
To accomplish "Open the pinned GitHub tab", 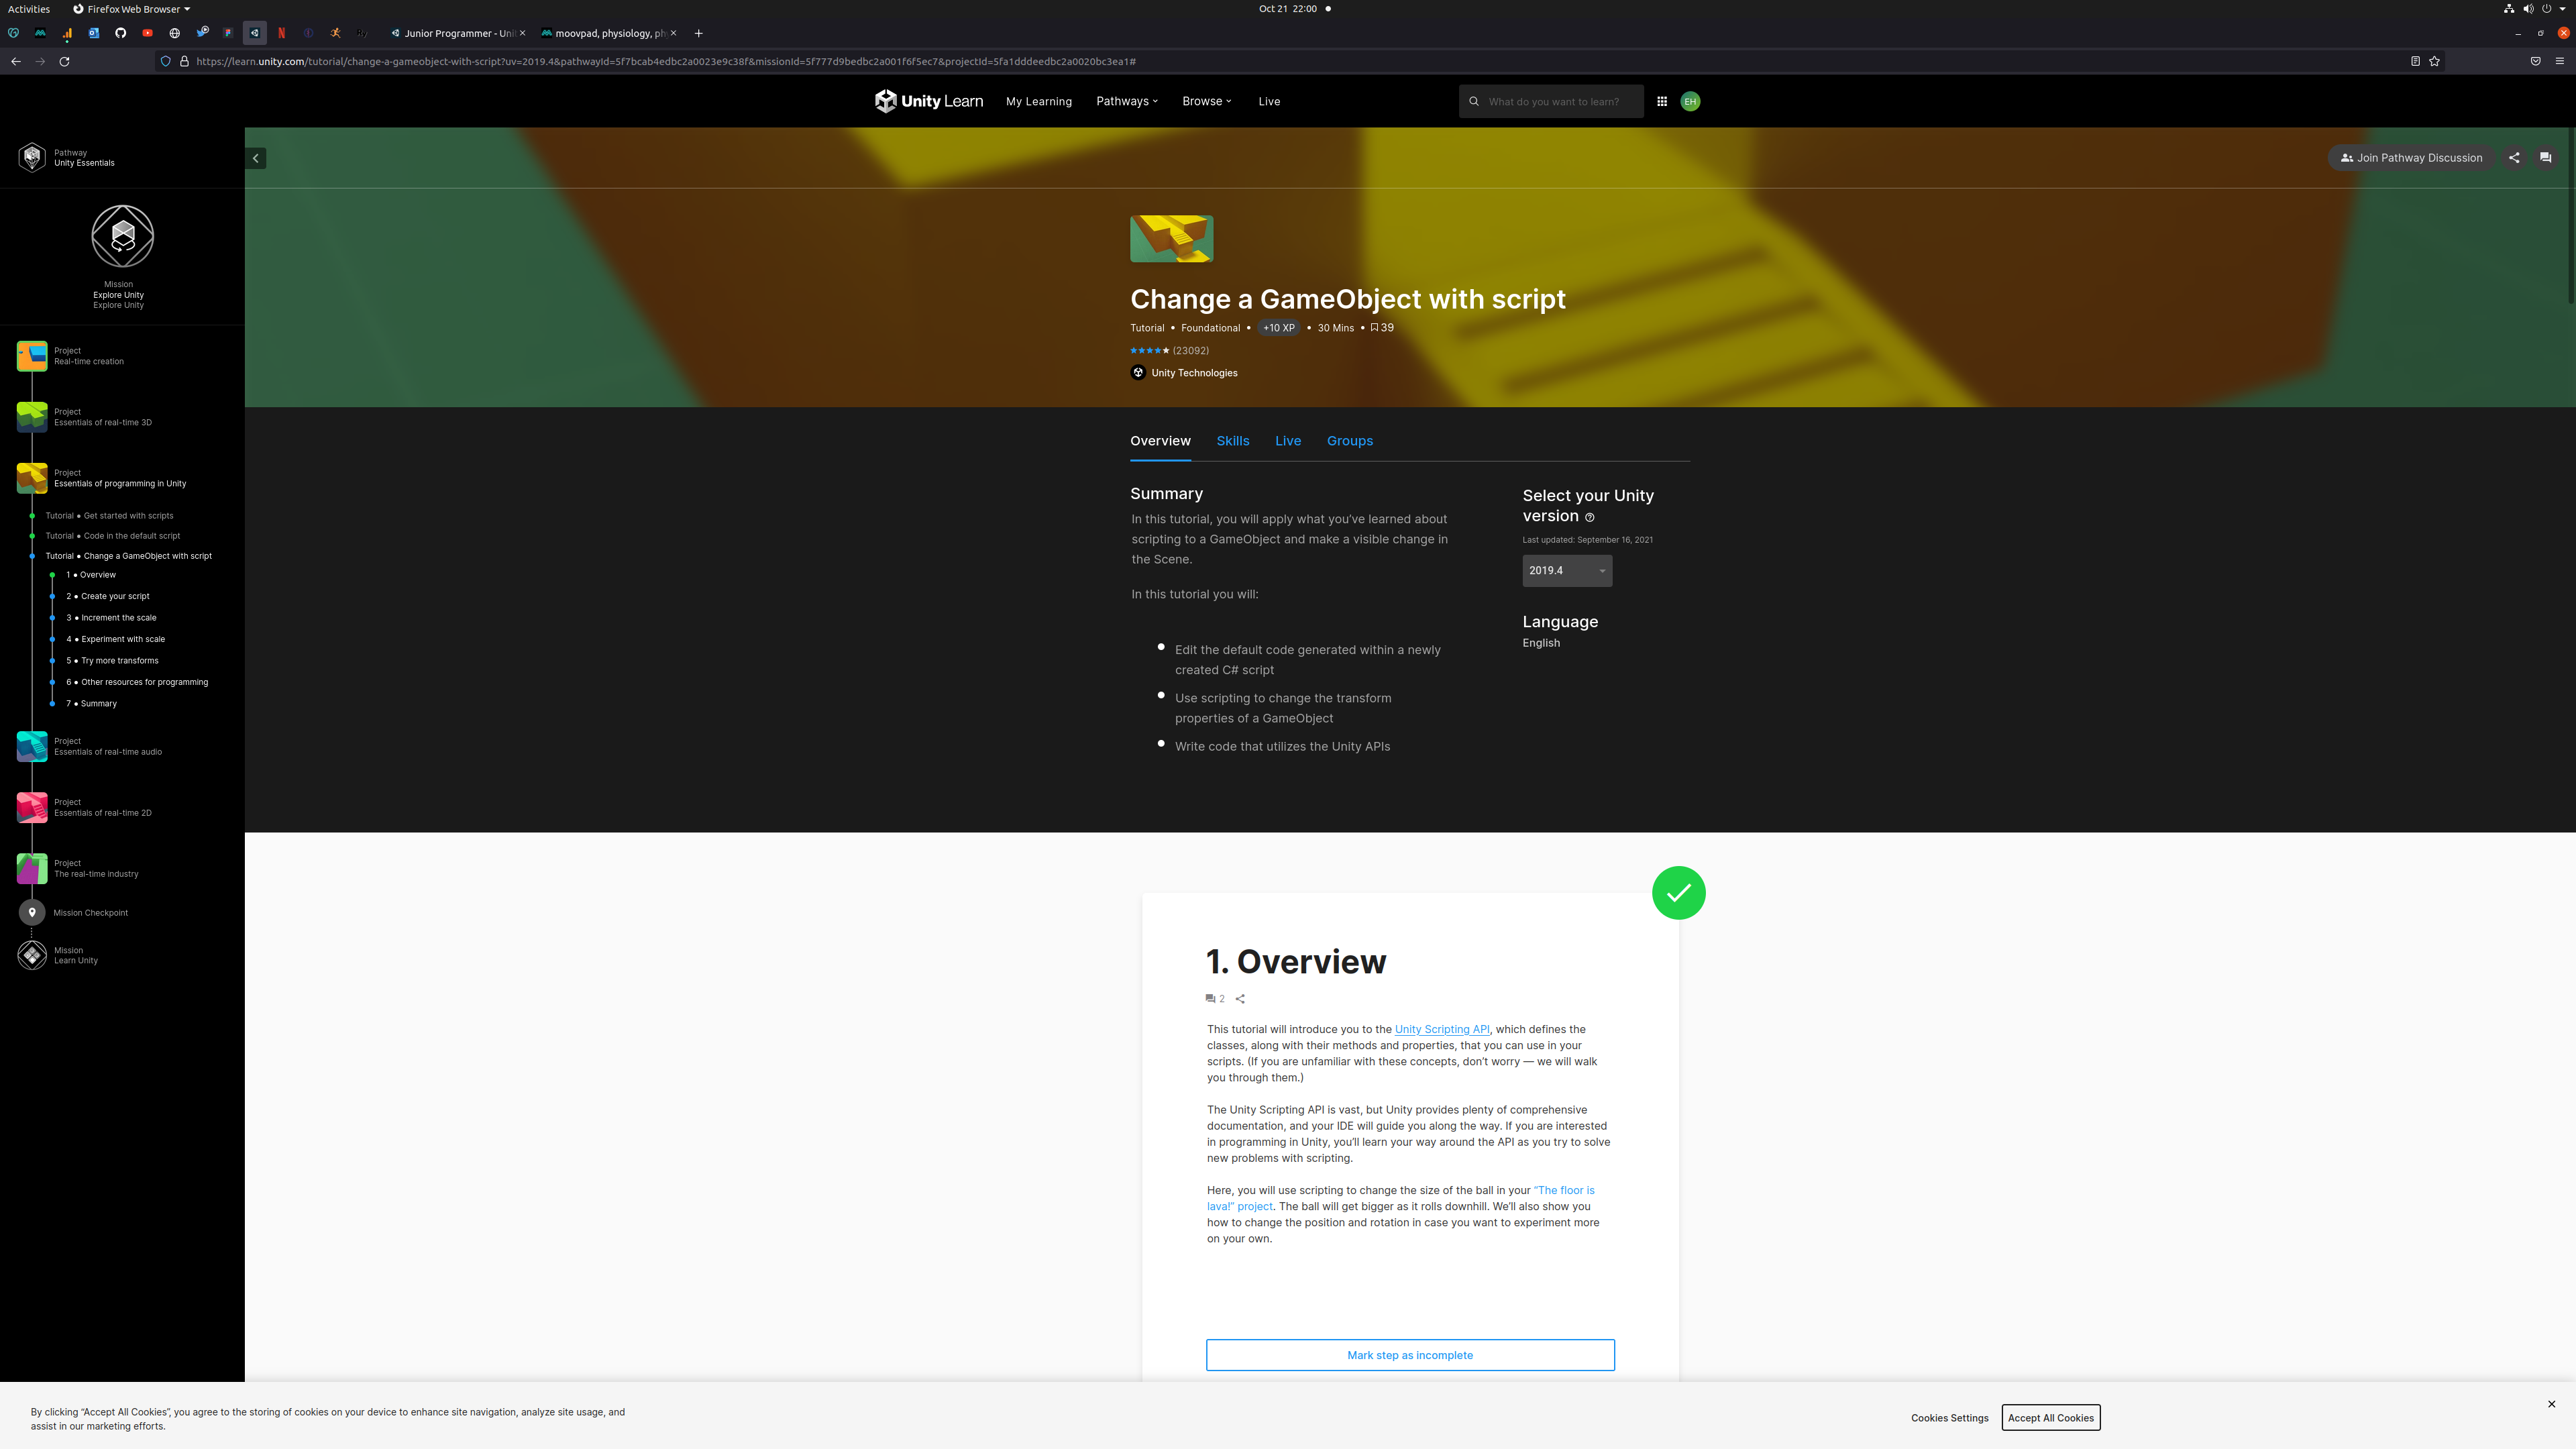I will pos(120,33).
